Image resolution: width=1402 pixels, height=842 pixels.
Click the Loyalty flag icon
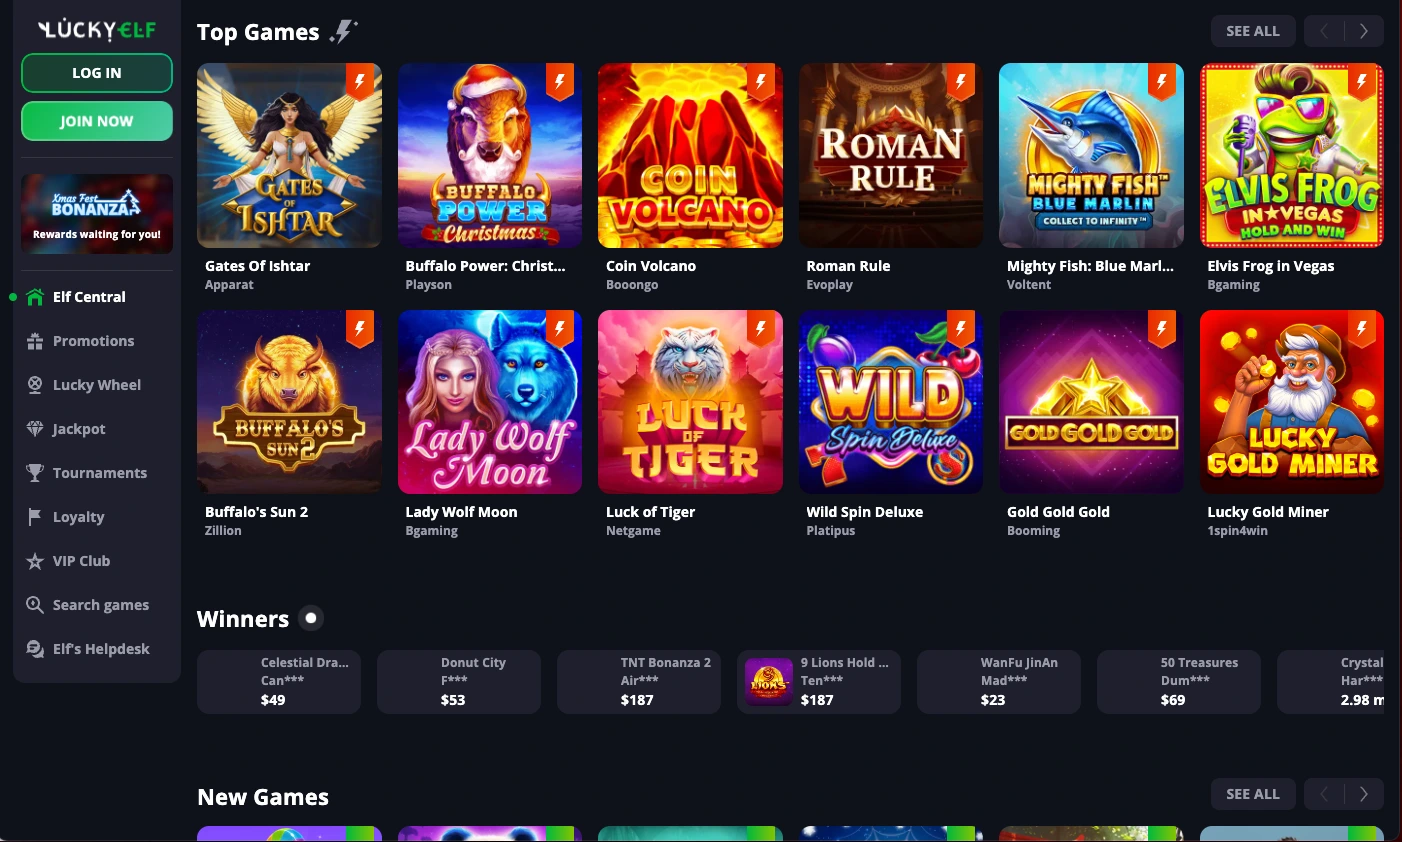coord(35,517)
